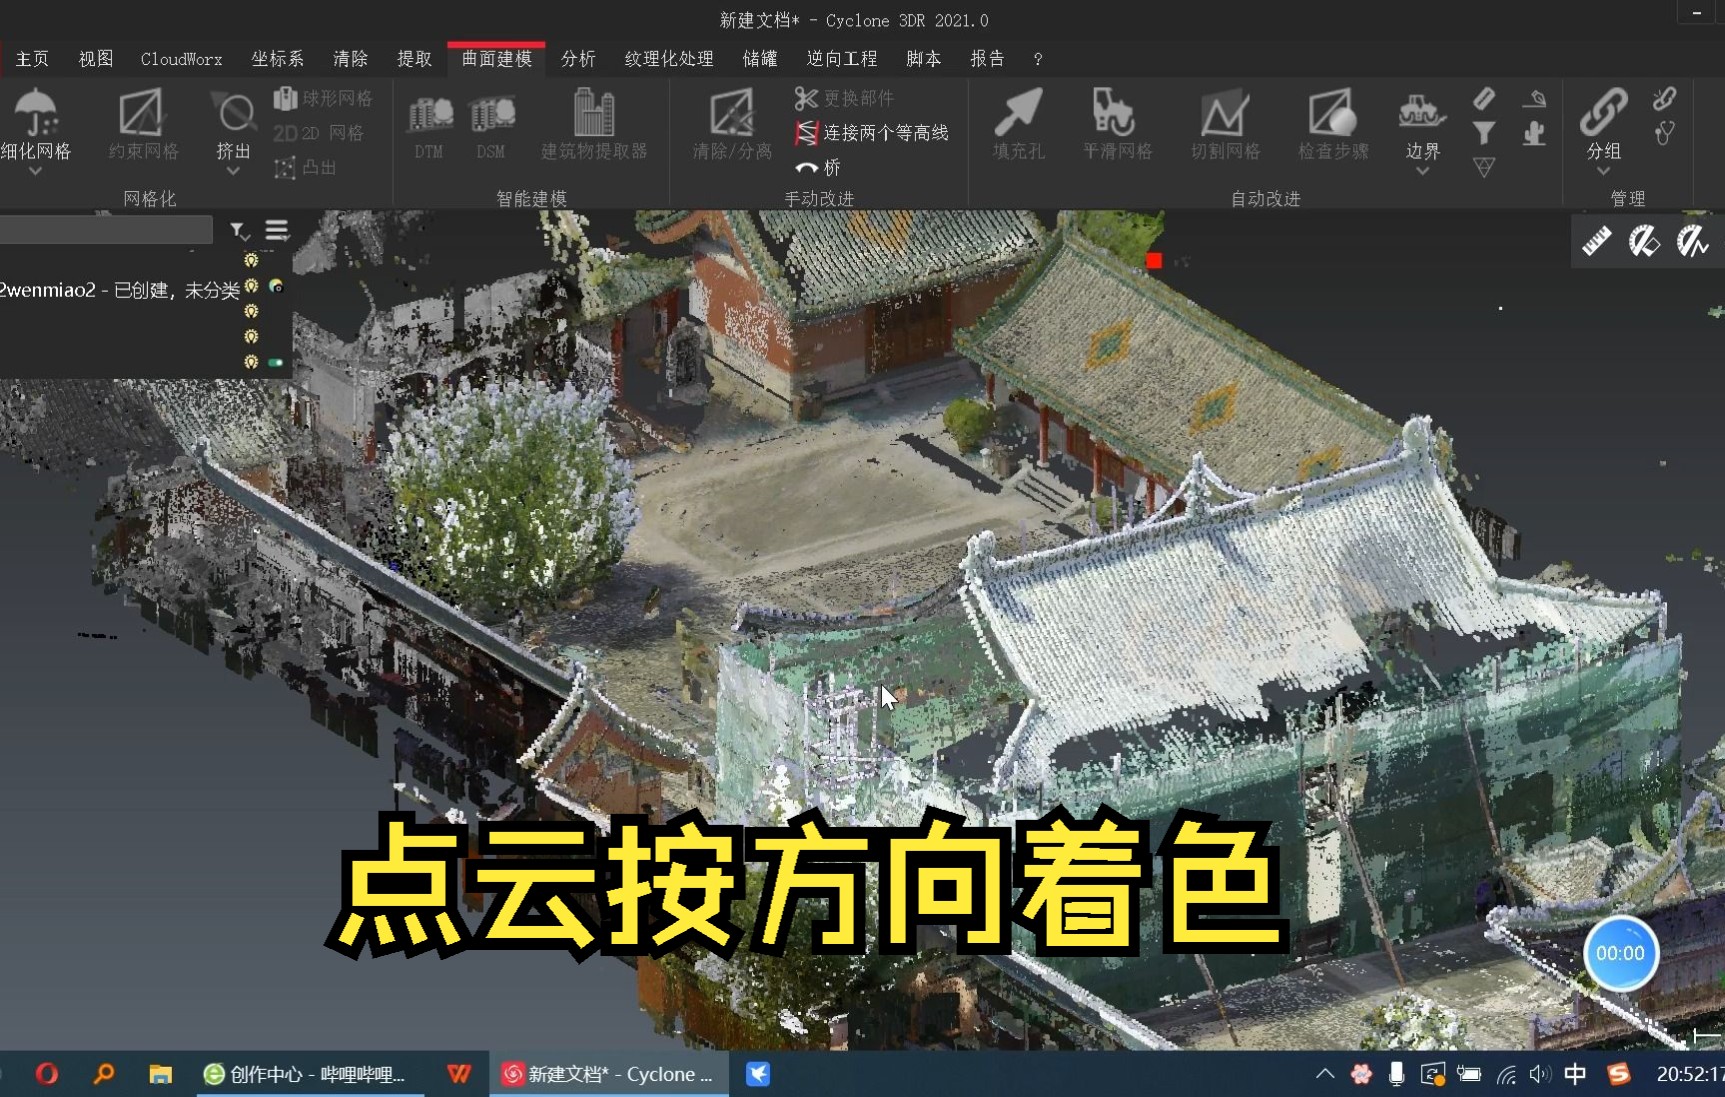Open the 分析 ribbon tab
The image size is (1725, 1097).
pos(578,59)
